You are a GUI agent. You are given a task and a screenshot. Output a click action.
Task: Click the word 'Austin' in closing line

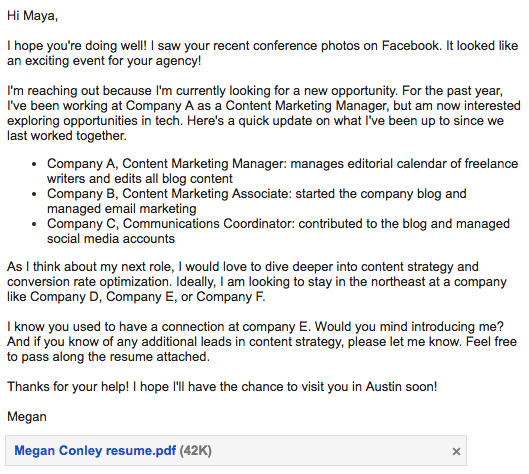(x=384, y=387)
